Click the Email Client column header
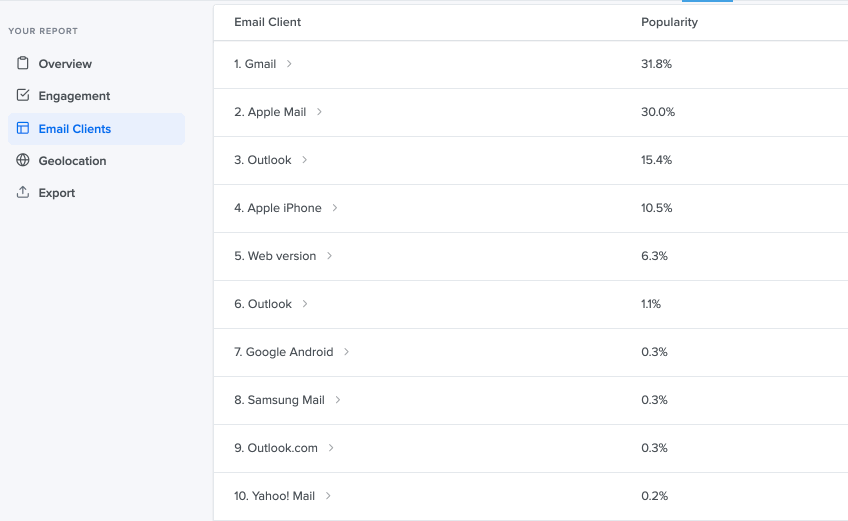This screenshot has width=848, height=521. point(267,22)
